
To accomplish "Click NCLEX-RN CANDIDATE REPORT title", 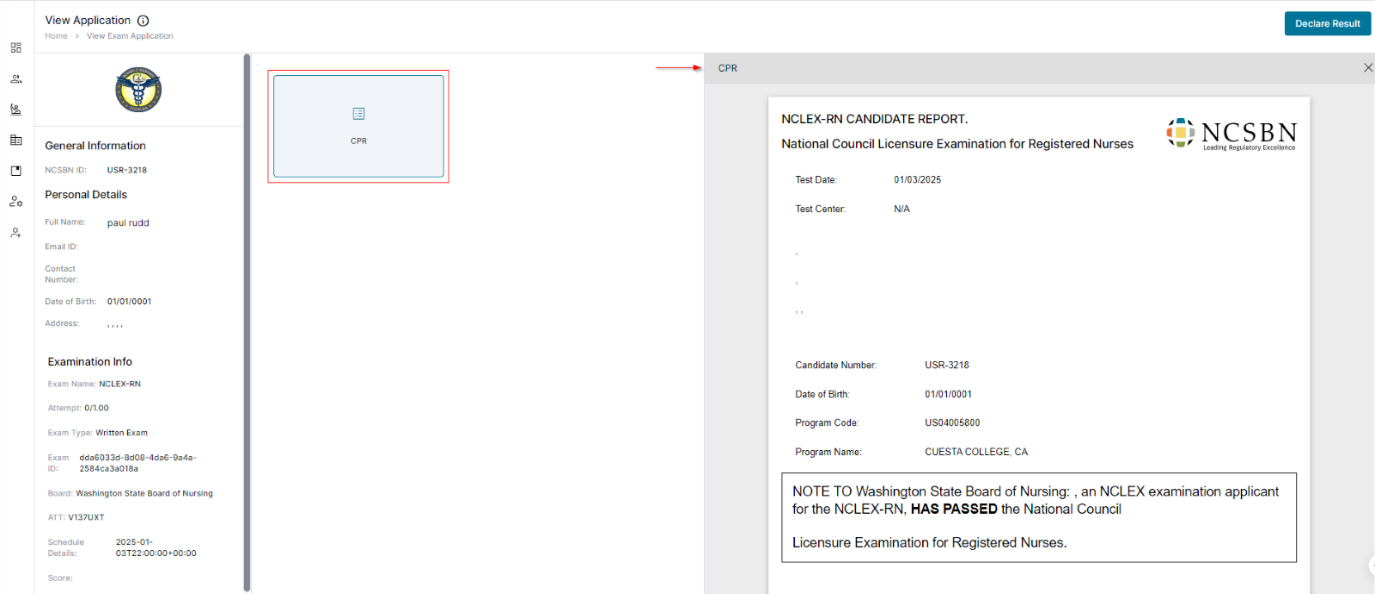I will click(x=875, y=119).
